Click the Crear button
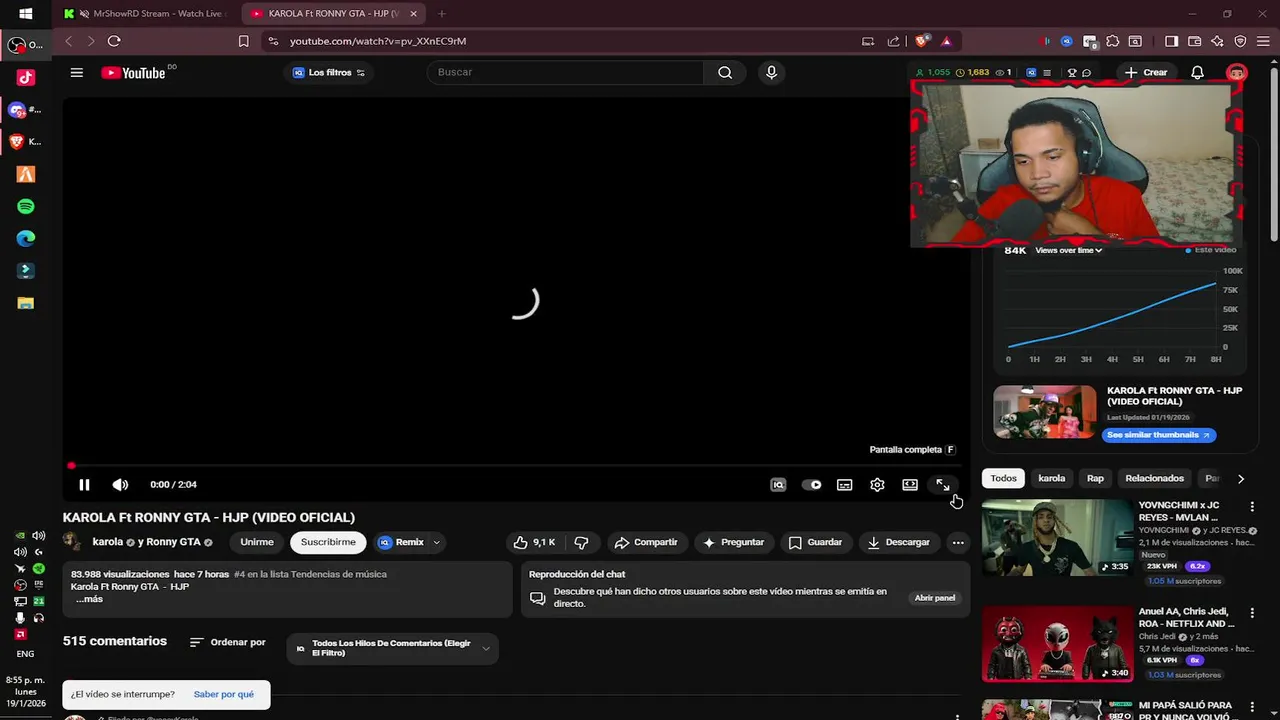 (1146, 72)
